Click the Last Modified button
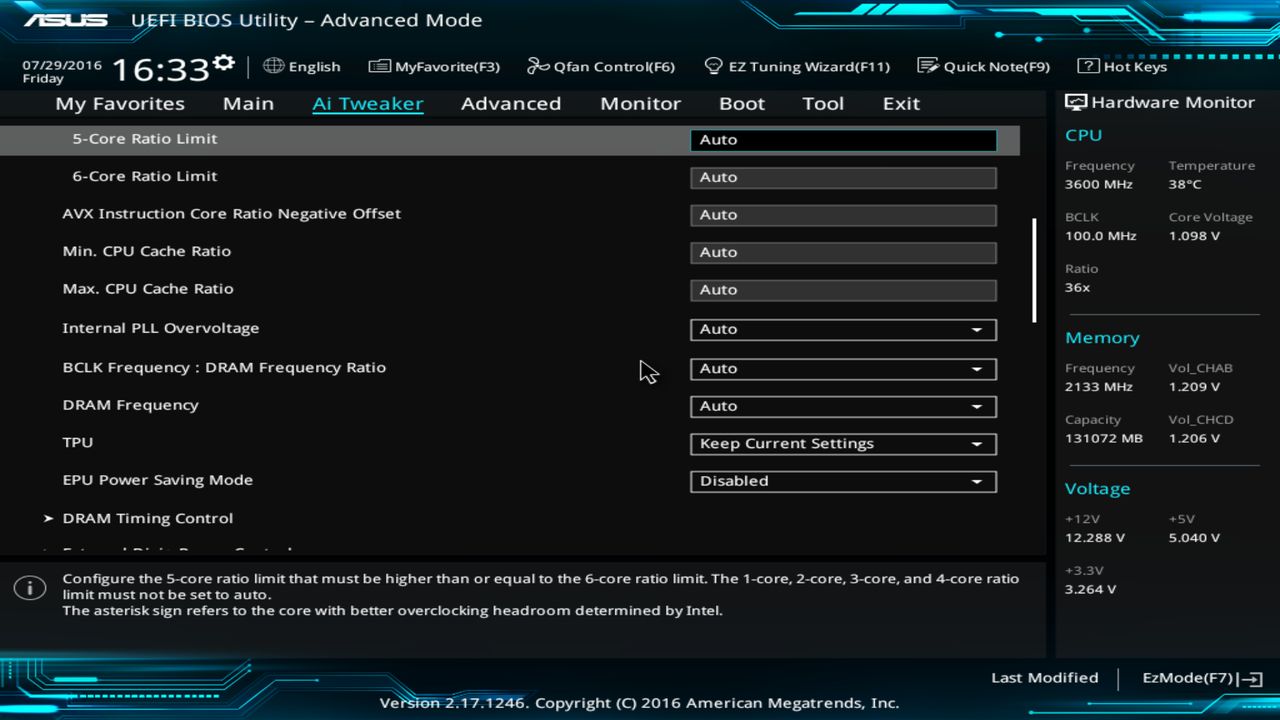 [1044, 677]
